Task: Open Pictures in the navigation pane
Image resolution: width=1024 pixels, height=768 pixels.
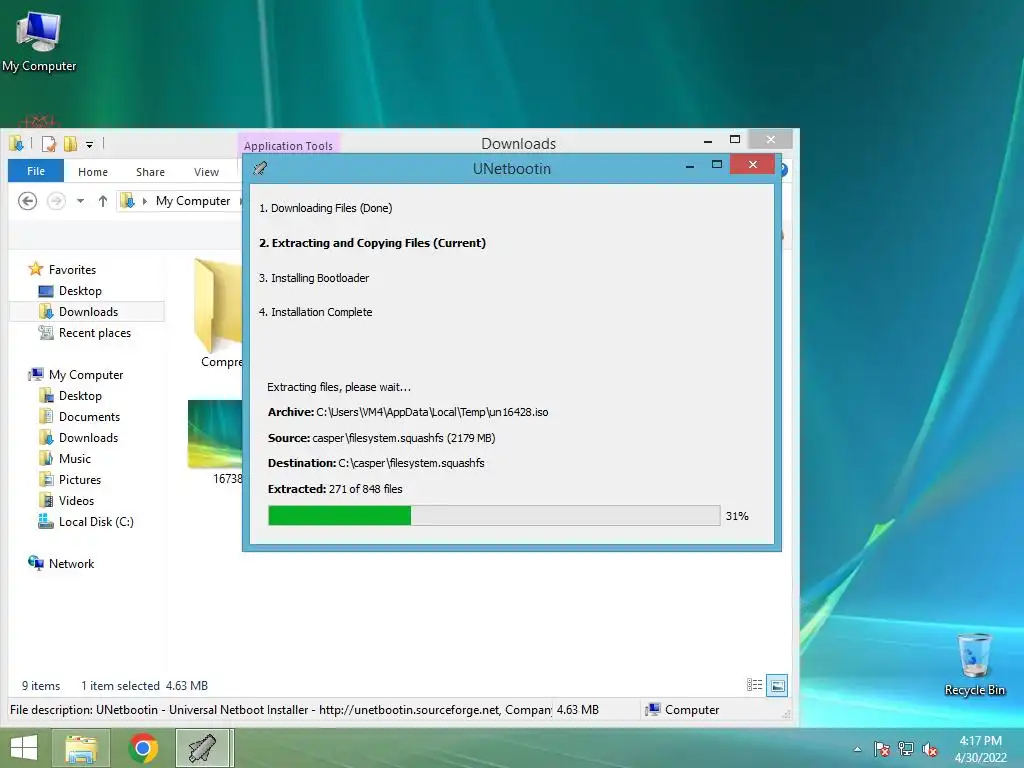Action: coord(80,479)
